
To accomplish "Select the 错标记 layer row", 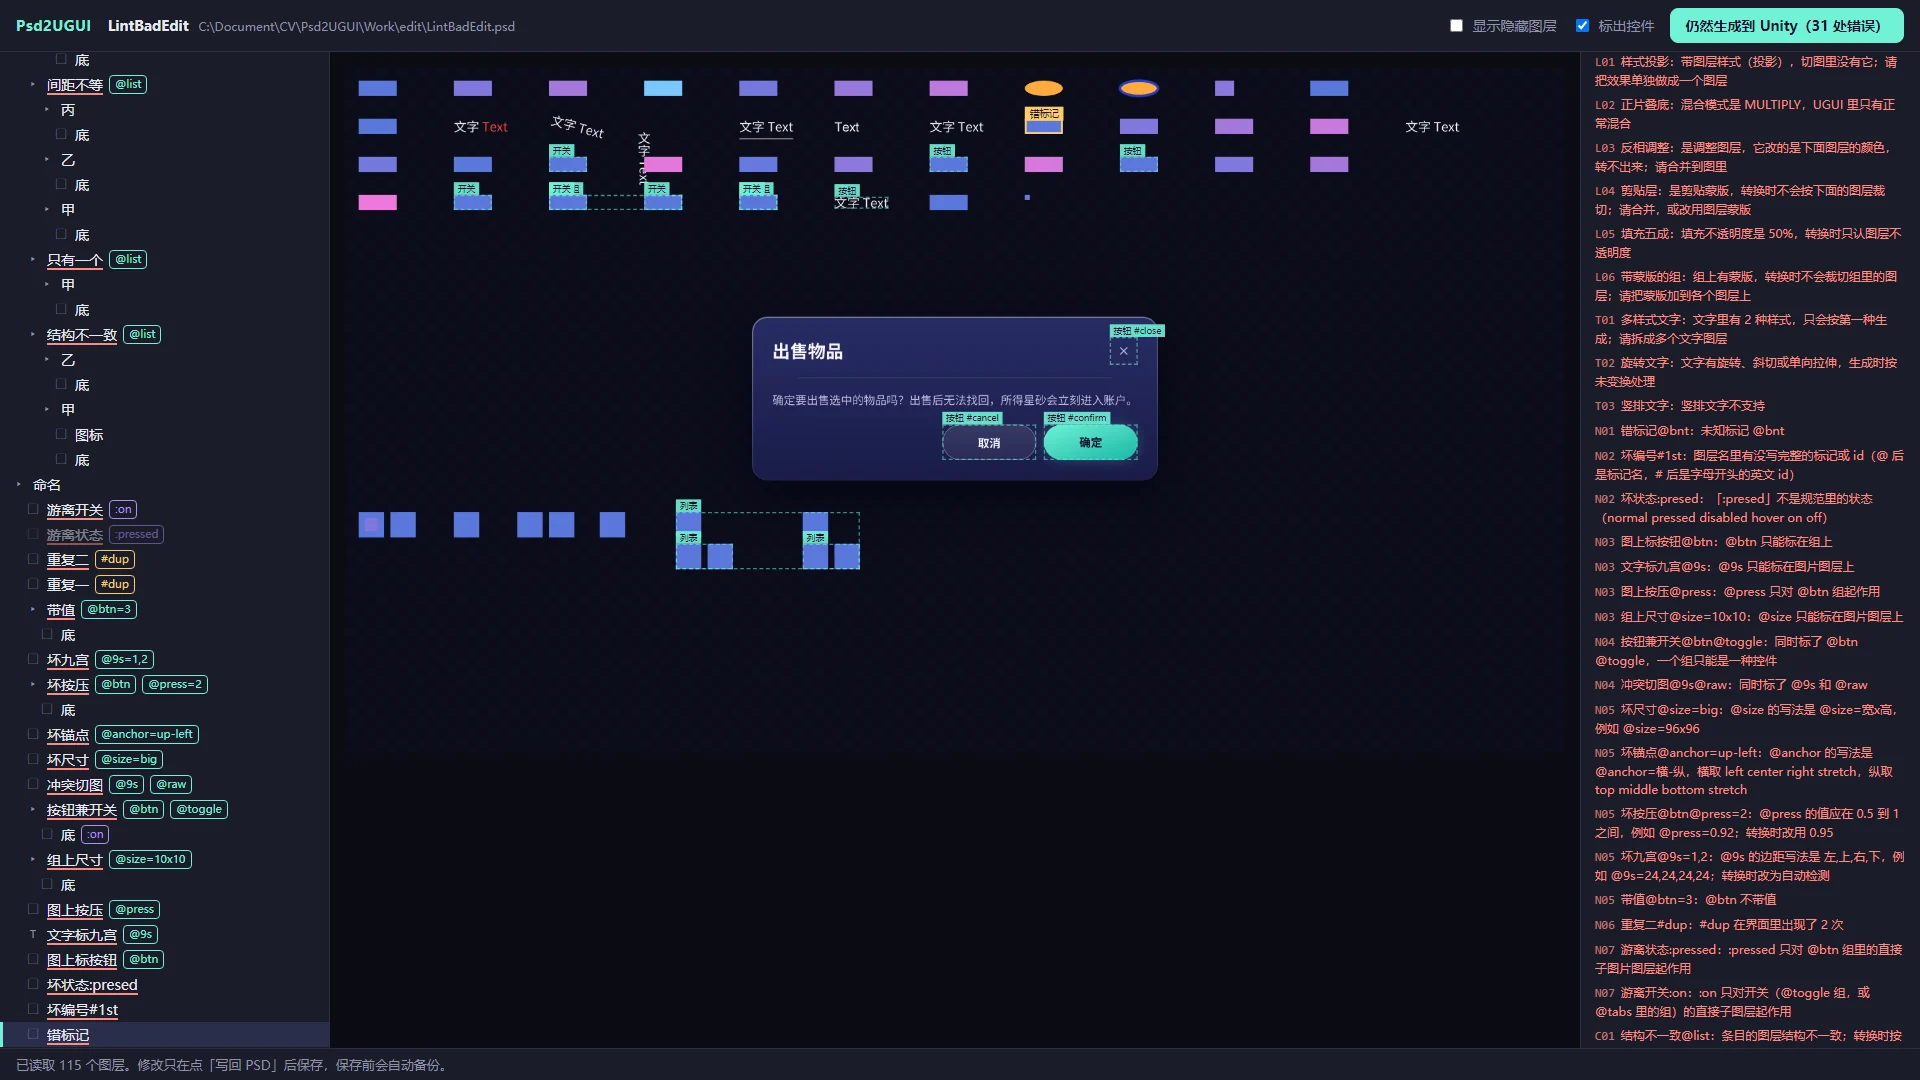I will [165, 1035].
